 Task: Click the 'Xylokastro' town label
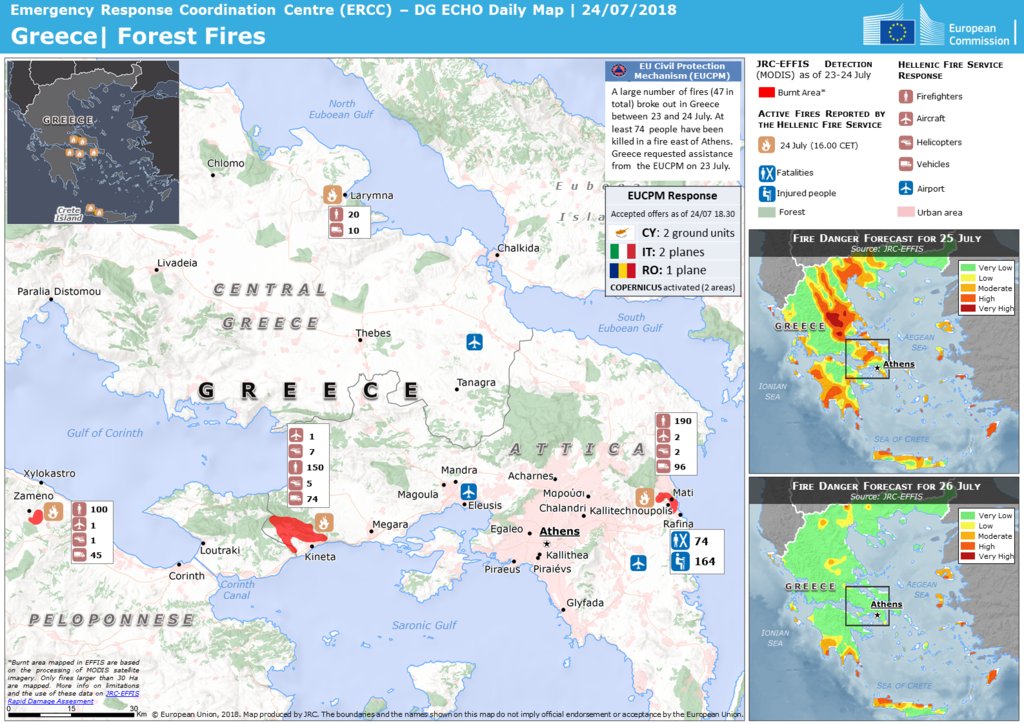pyautogui.click(x=50, y=473)
